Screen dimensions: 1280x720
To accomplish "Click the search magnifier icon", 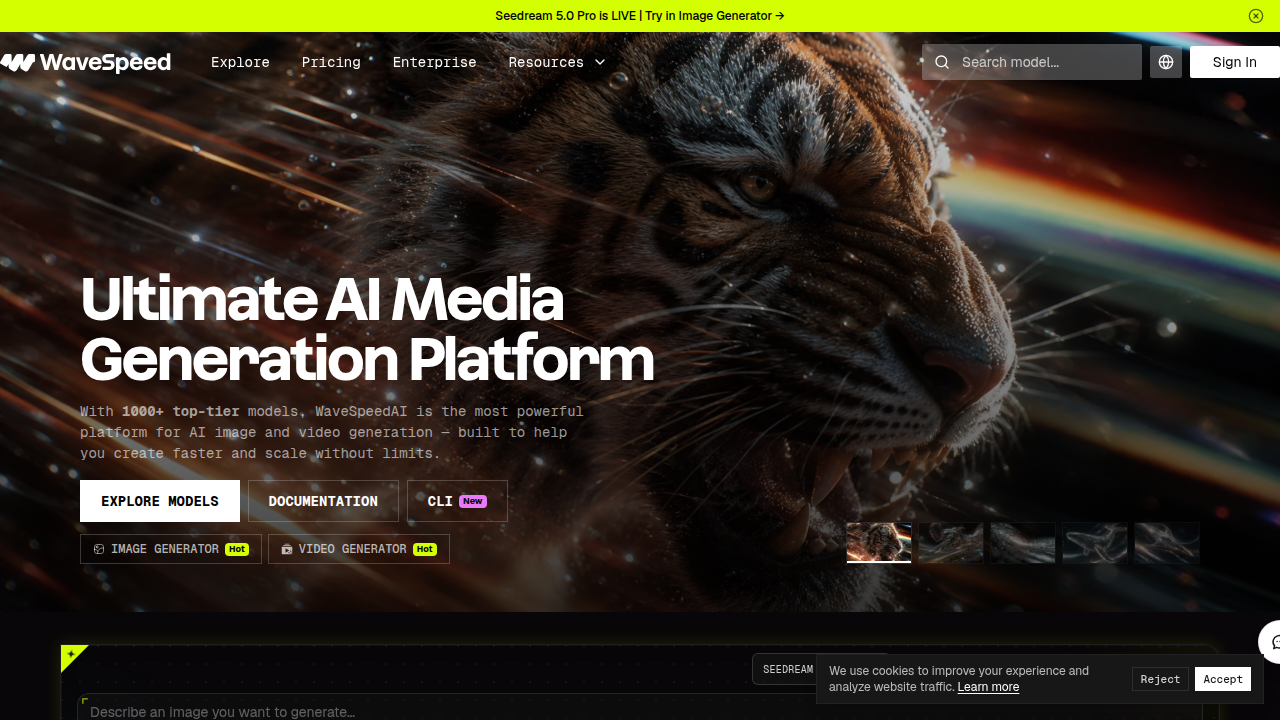I will (x=942, y=62).
